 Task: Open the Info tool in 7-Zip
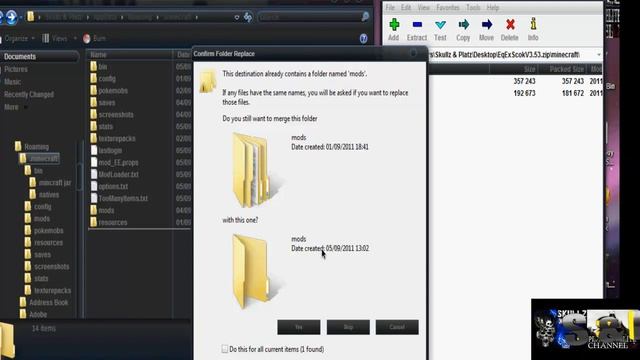point(533,24)
